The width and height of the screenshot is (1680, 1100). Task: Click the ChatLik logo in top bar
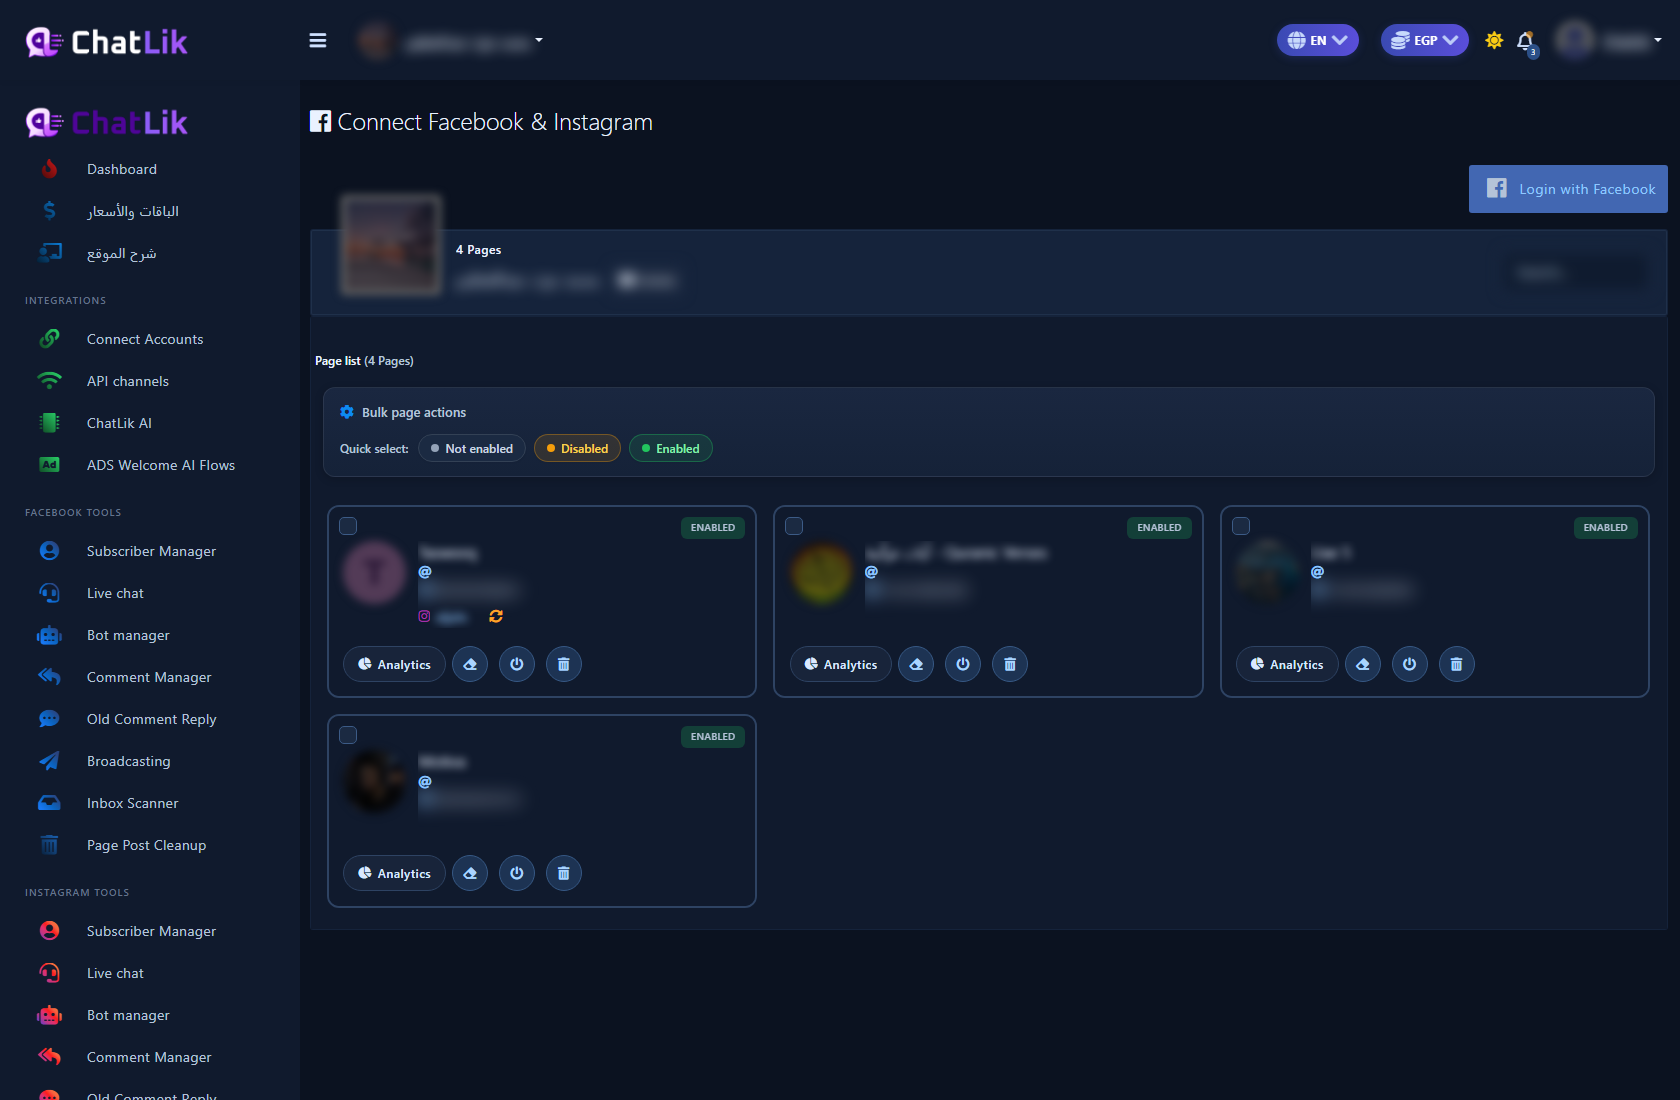click(x=107, y=42)
